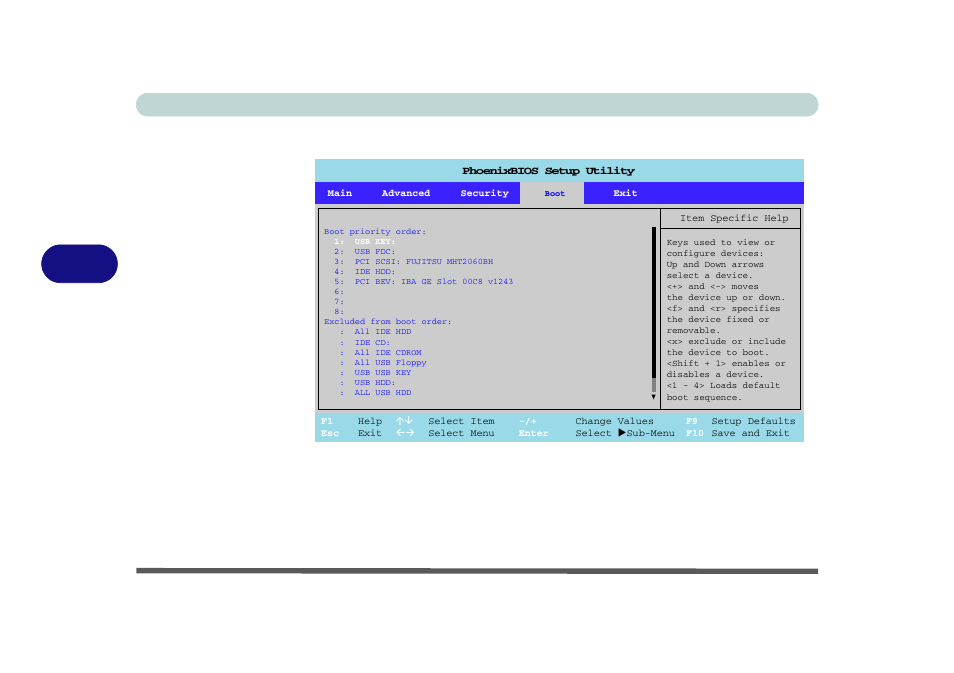Go to the Exit tab
This screenshot has height=673, width=954.
[x=625, y=193]
